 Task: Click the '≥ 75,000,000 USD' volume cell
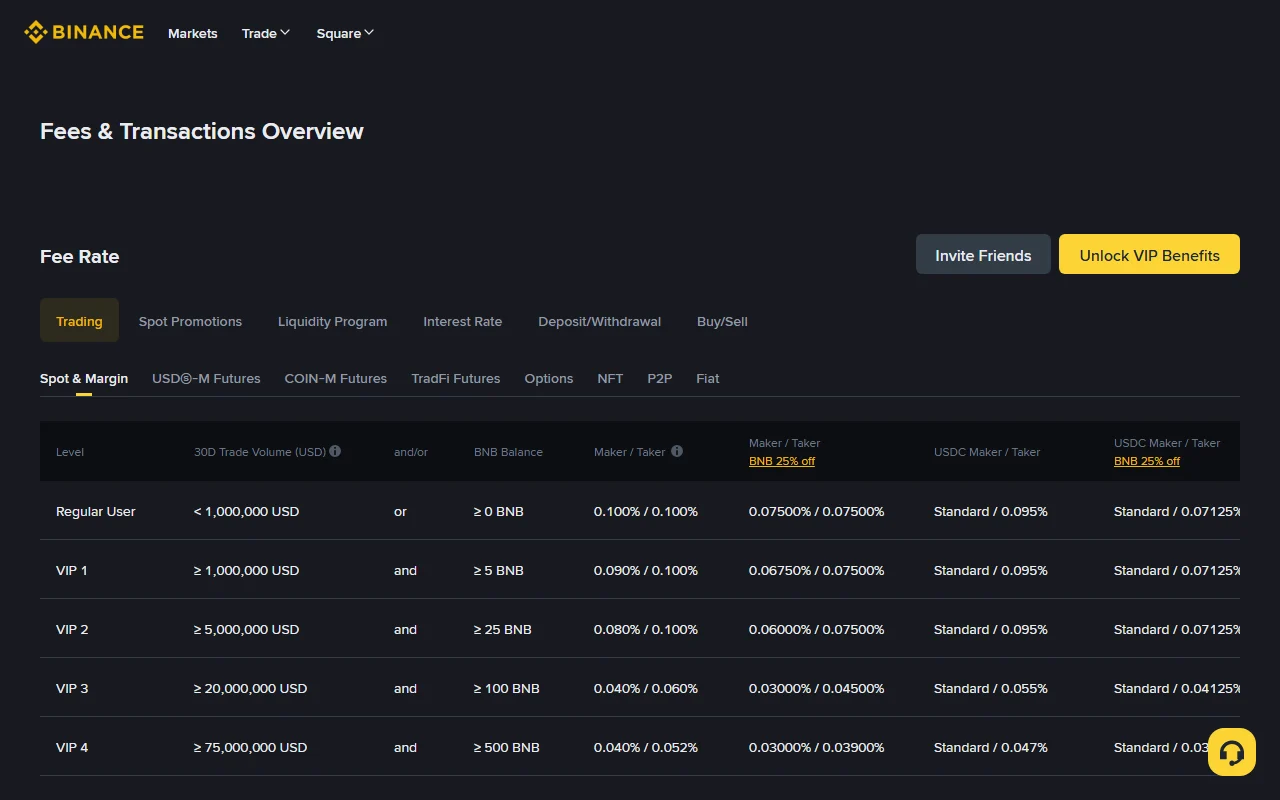point(250,747)
